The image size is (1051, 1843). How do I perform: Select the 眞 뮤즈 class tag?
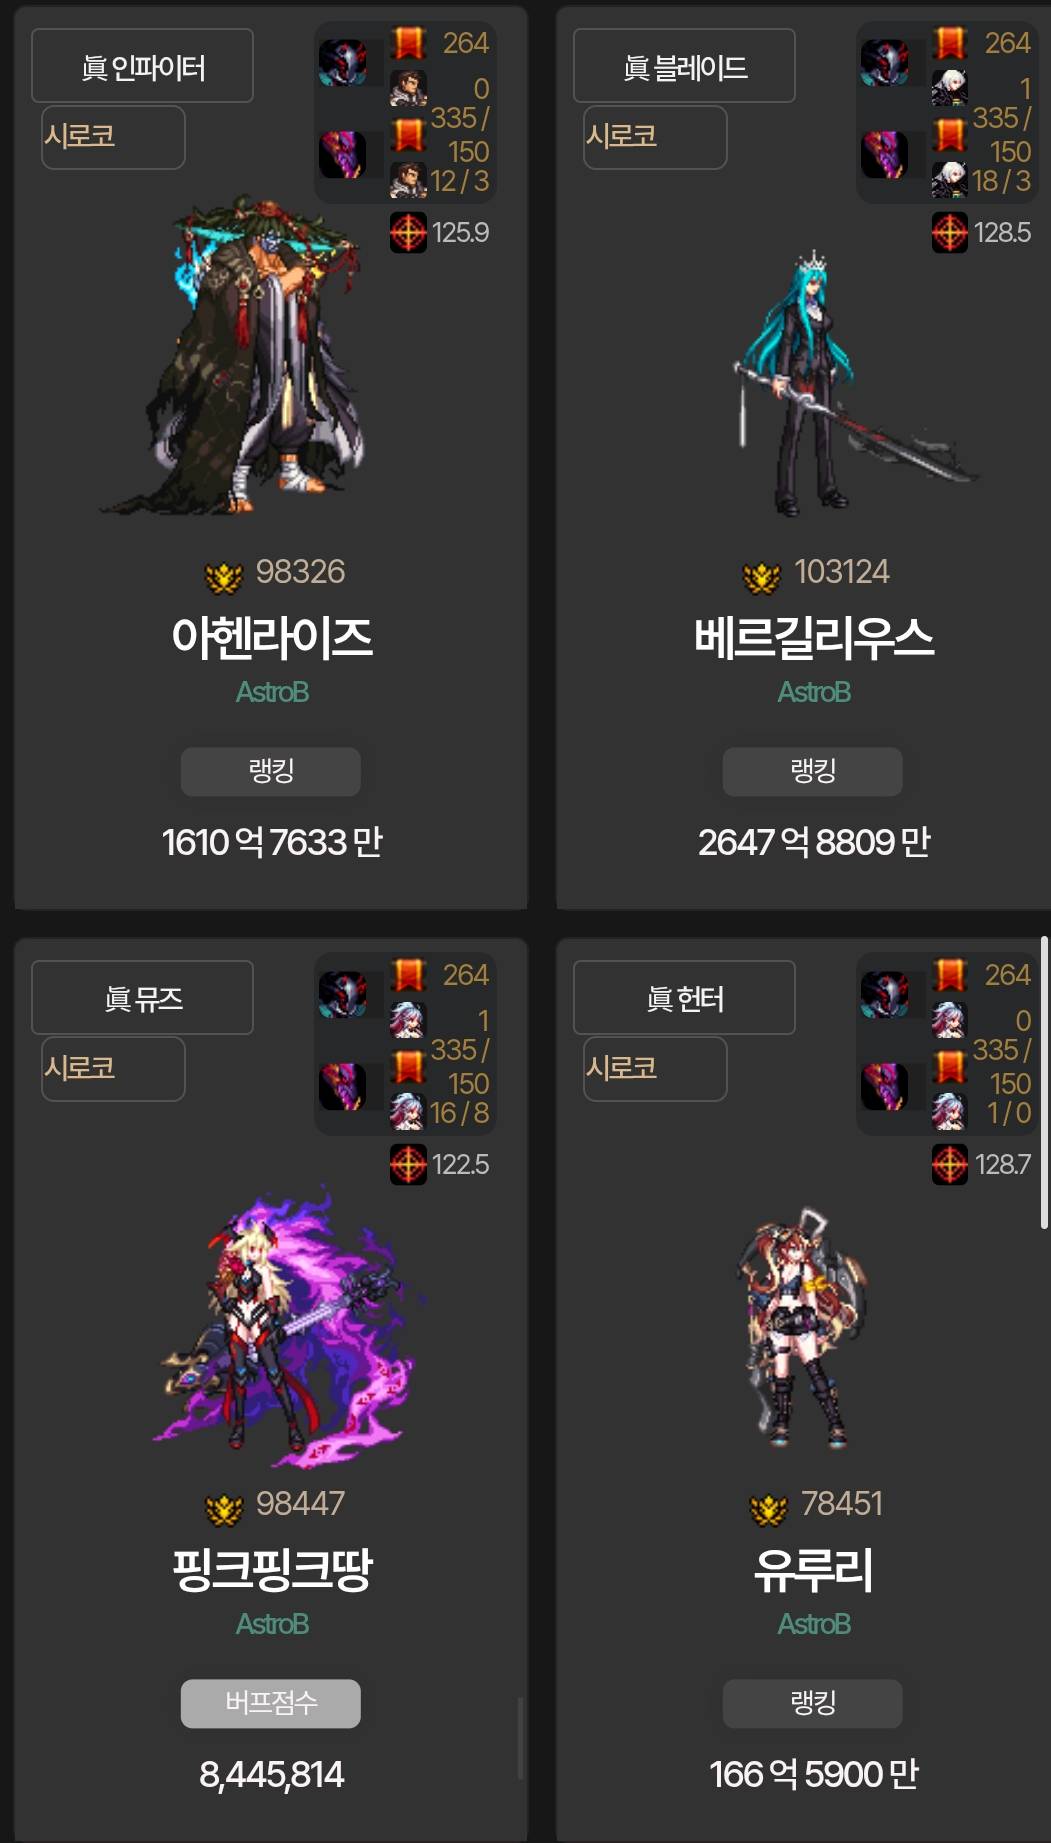click(142, 998)
